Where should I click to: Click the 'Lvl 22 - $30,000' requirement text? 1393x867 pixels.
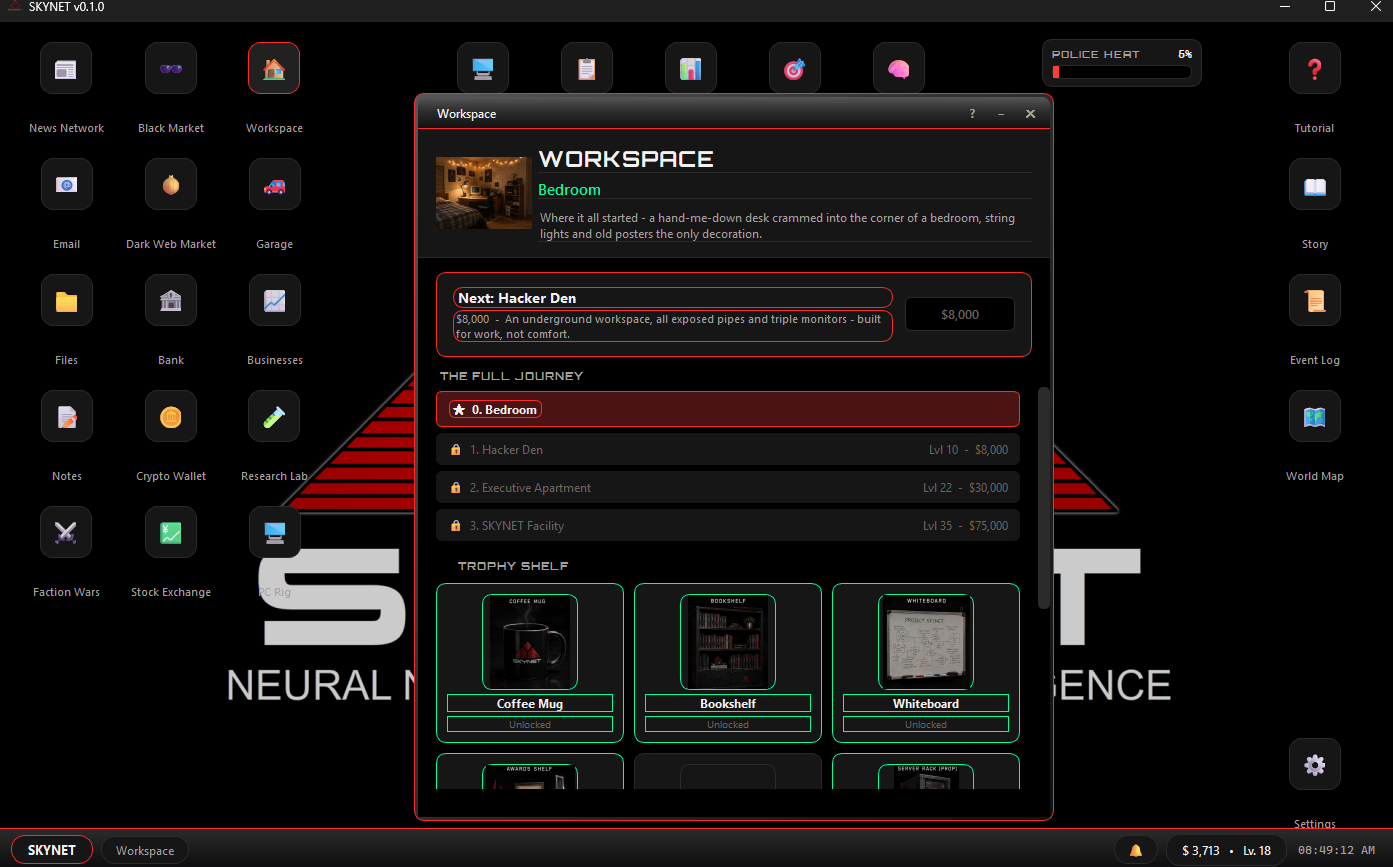pyautogui.click(x=965, y=488)
